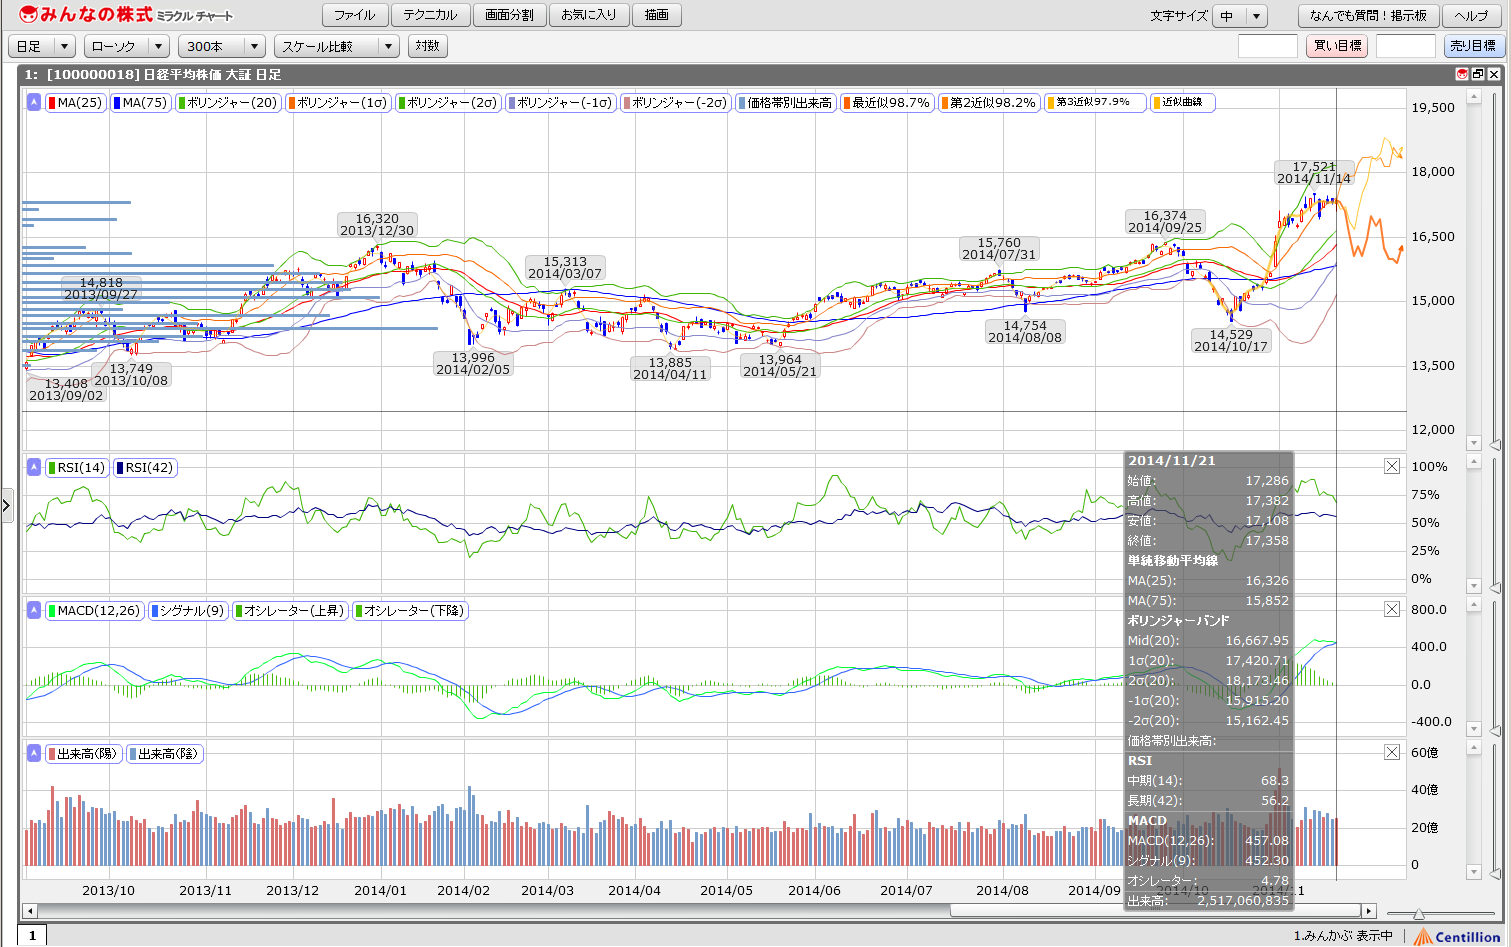This screenshot has height=947, width=1511.
Task: Open the テクニカル menu
Action: pyautogui.click(x=430, y=15)
